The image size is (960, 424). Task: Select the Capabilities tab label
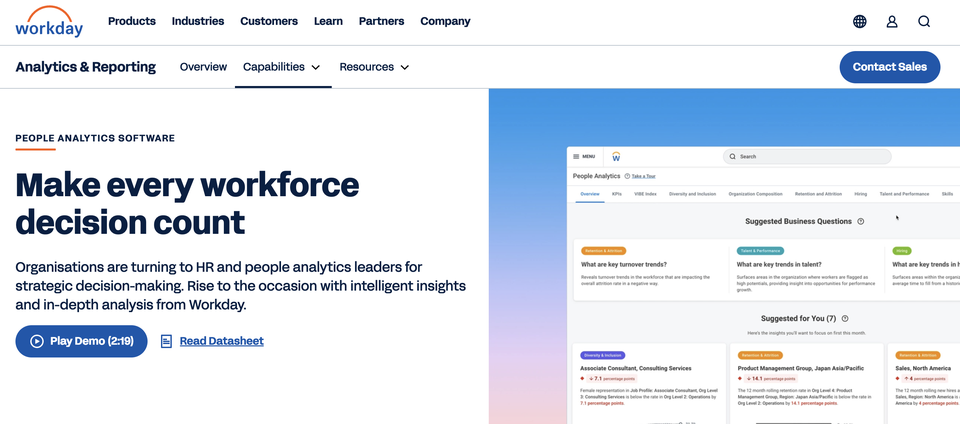pos(274,67)
